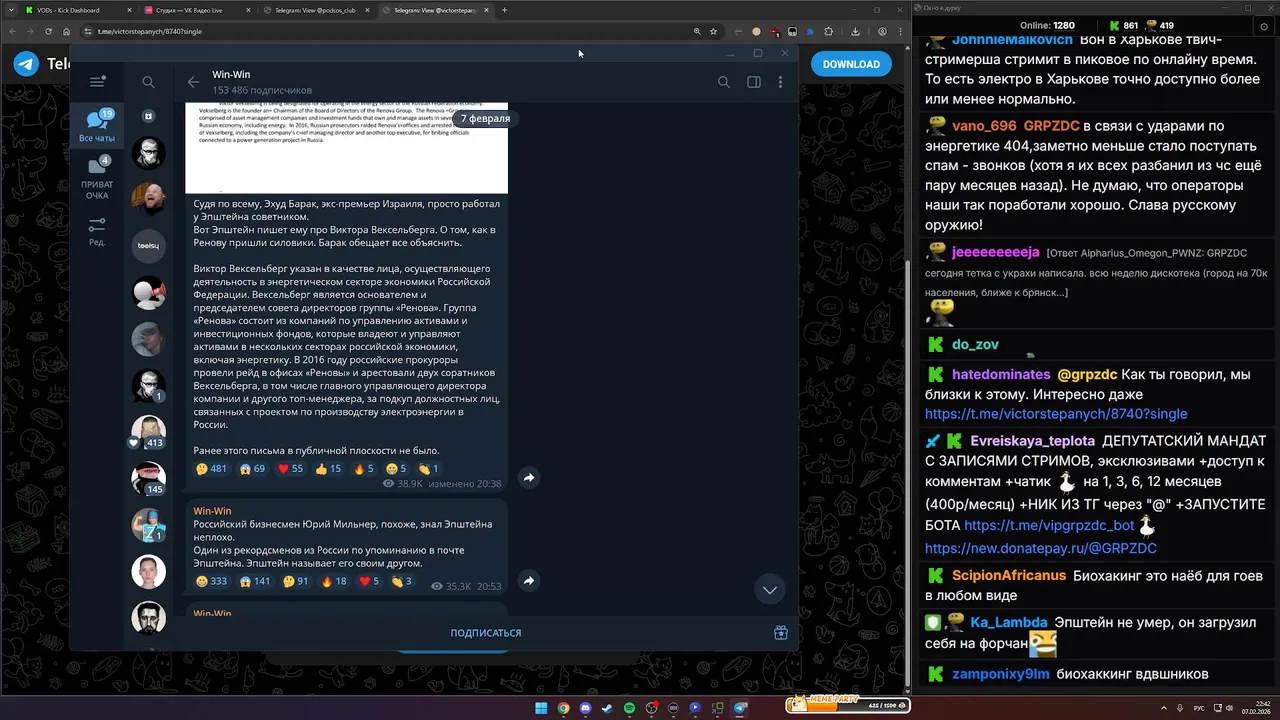Click the 😱 141 reaction on Milner post
Viewport: 1280px width, 720px height.
(255, 581)
